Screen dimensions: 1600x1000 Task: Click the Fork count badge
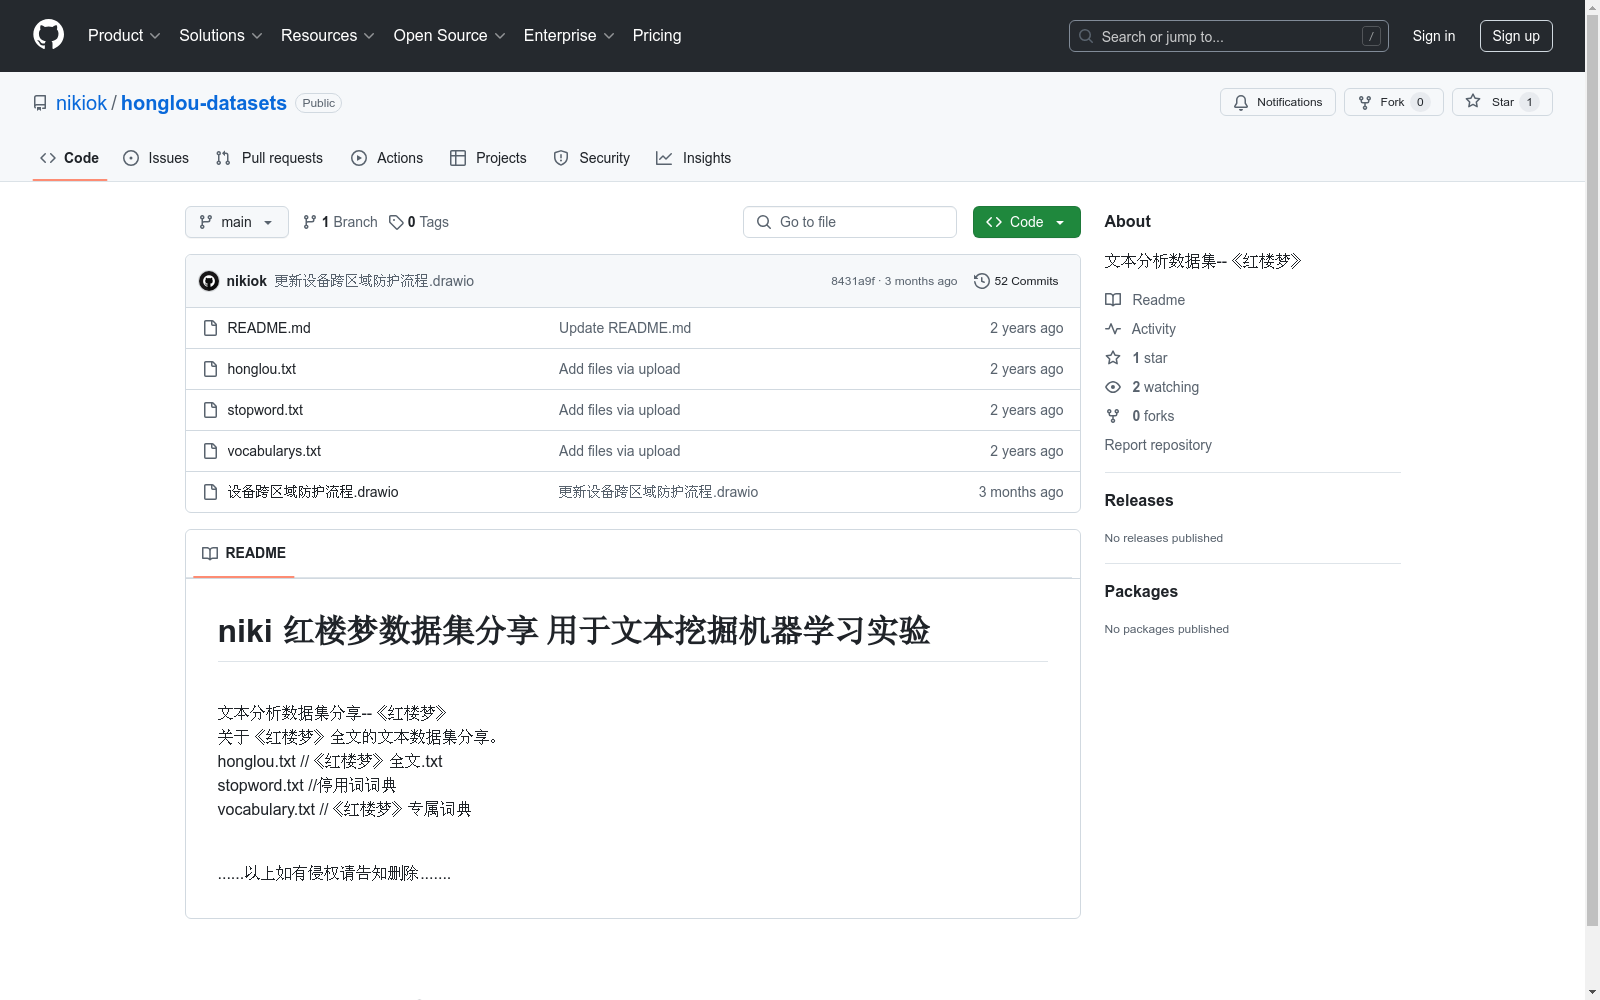(x=1420, y=102)
